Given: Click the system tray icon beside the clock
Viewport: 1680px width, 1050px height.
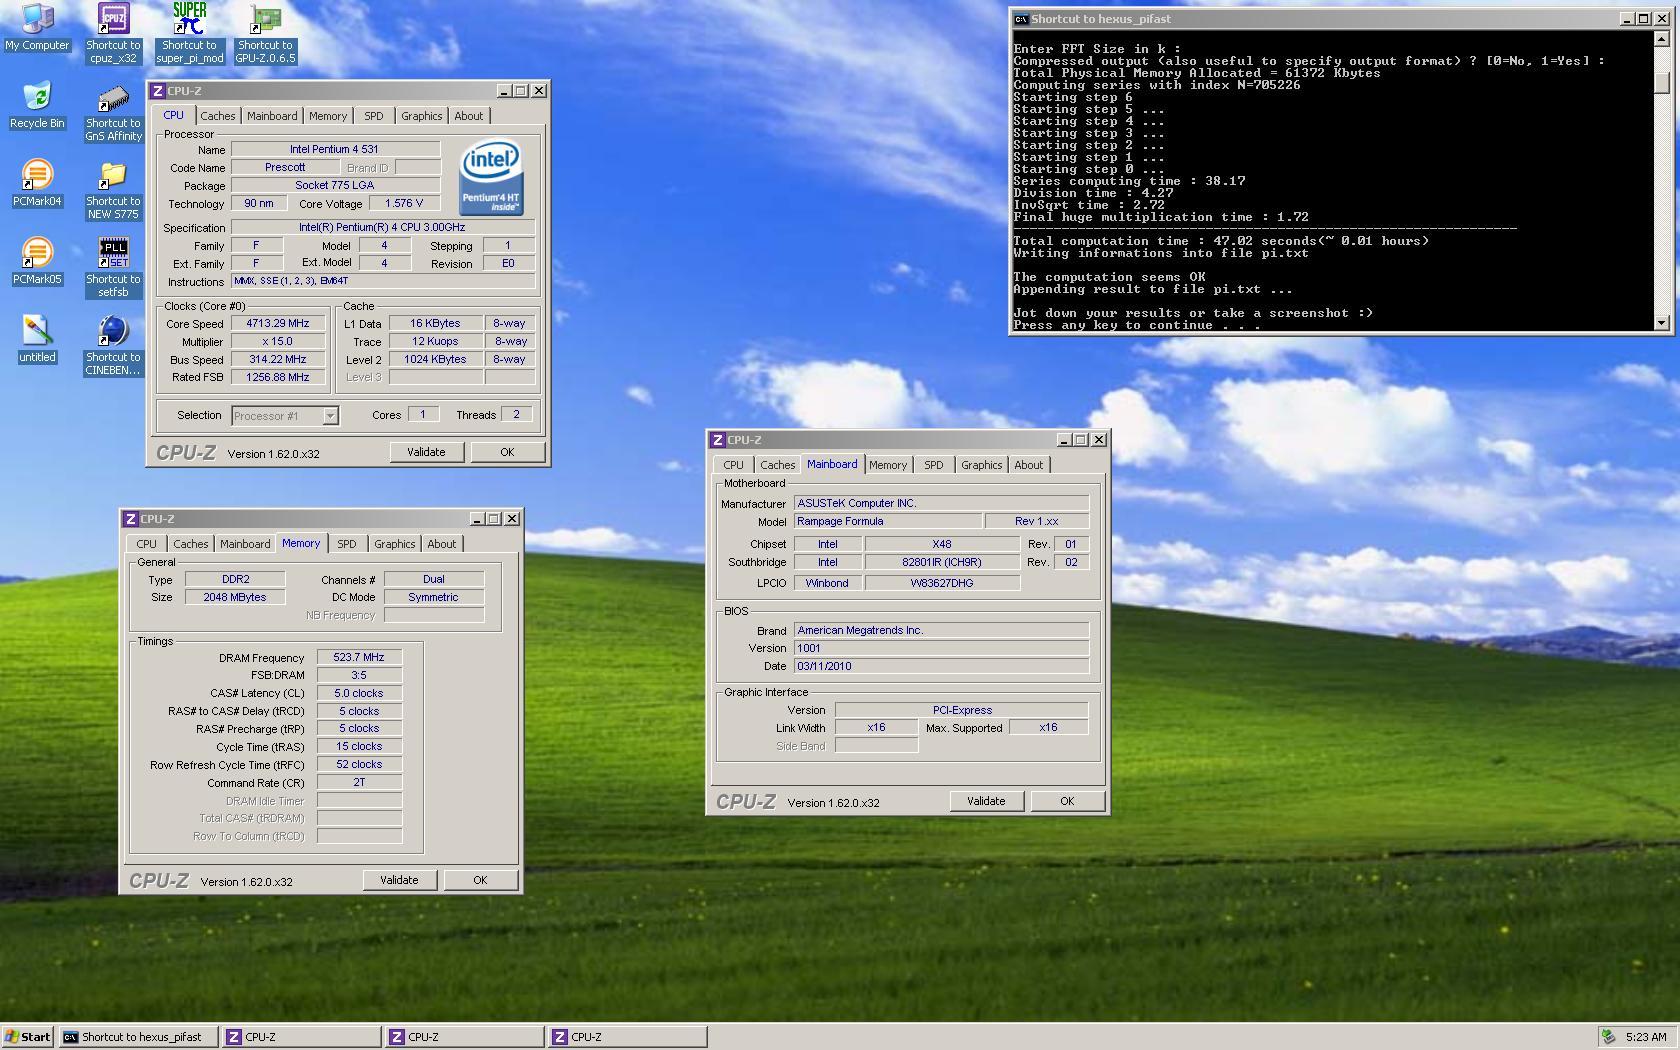Looking at the screenshot, I should click(1608, 1037).
